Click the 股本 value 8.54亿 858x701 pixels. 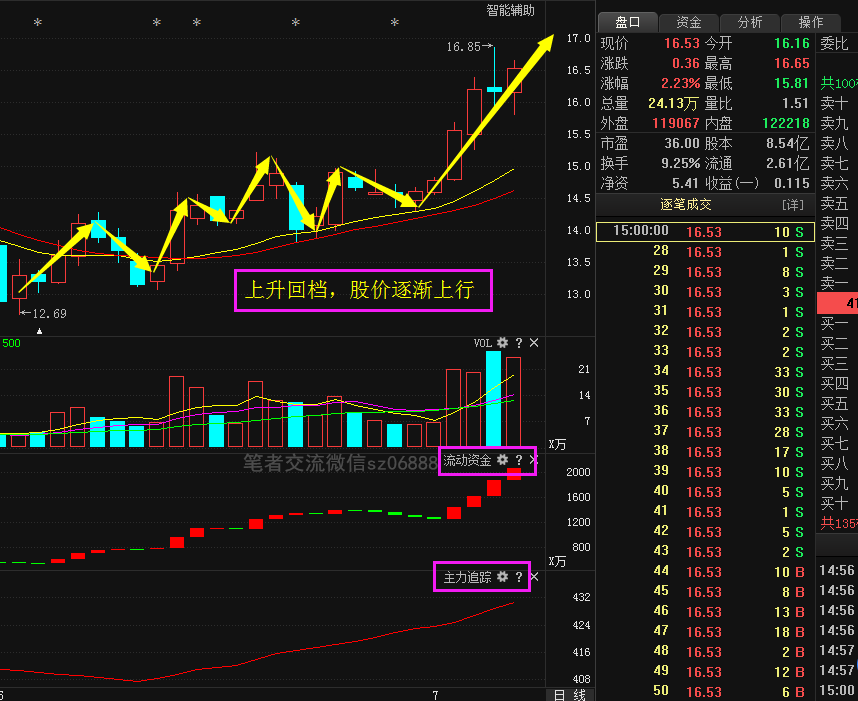788,143
